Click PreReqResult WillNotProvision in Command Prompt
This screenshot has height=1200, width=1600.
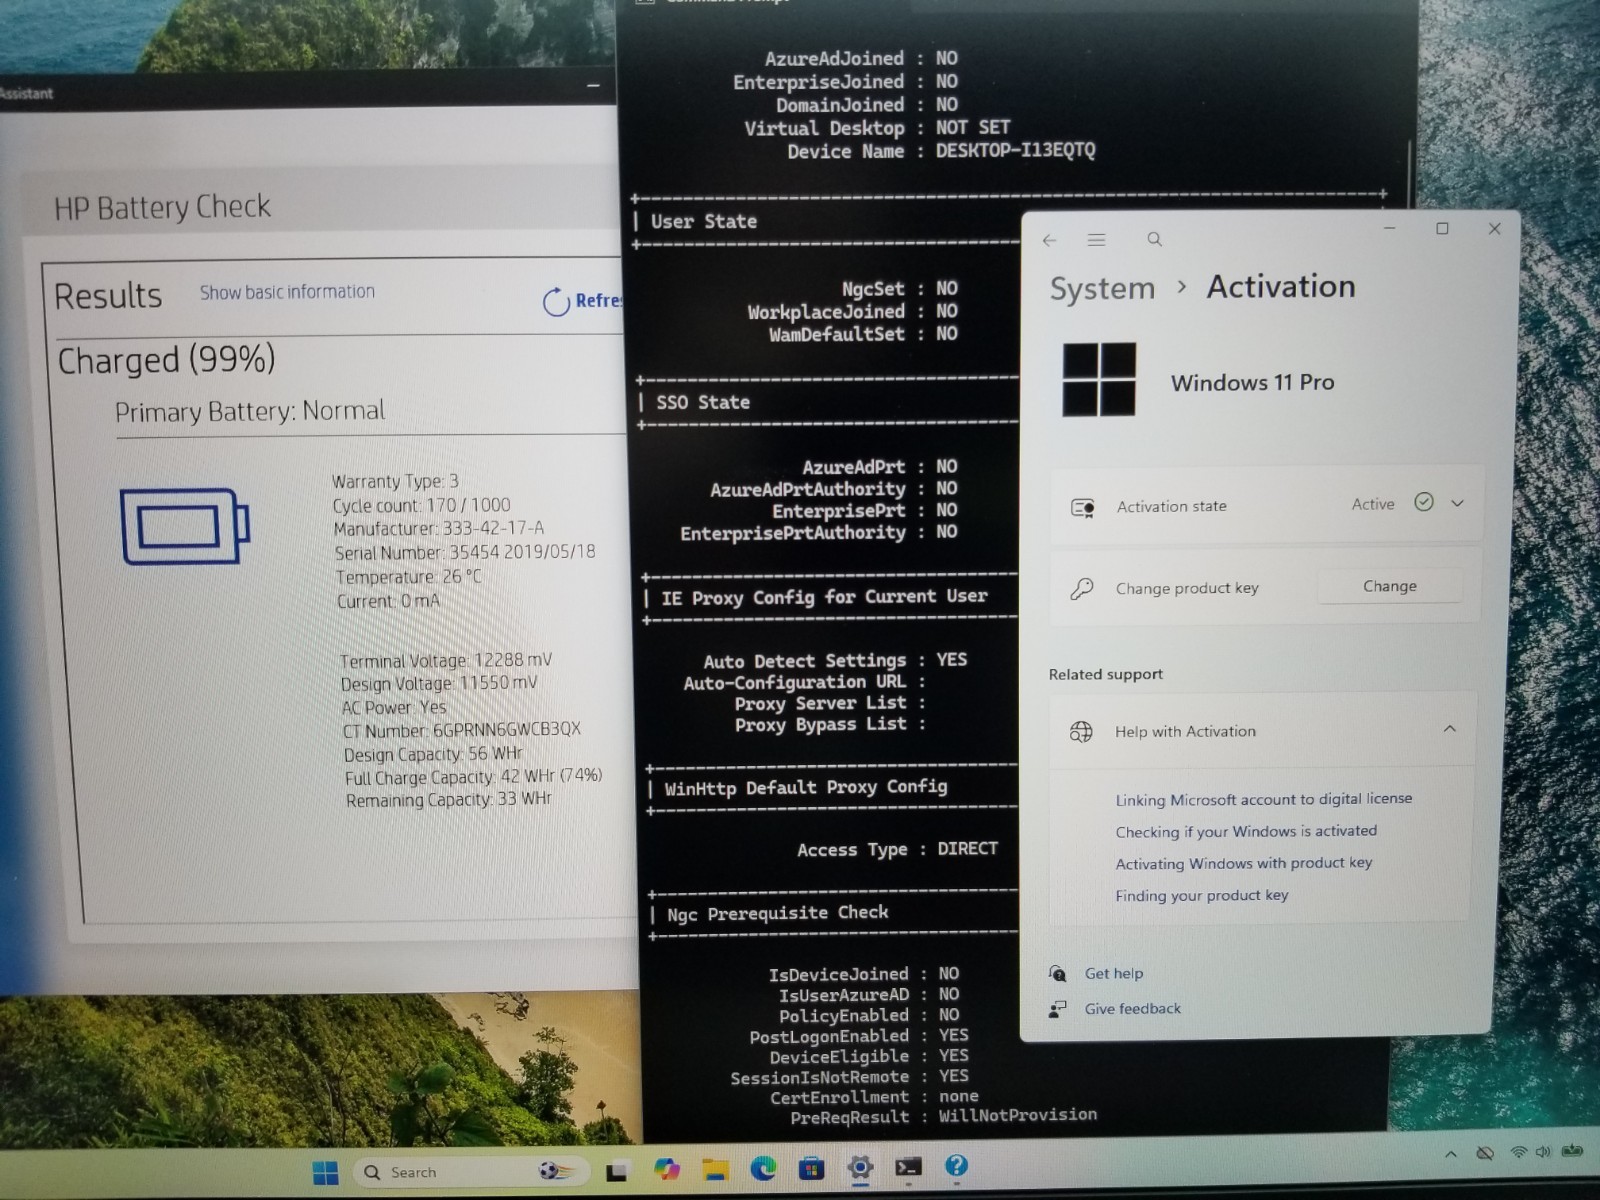click(x=943, y=1116)
